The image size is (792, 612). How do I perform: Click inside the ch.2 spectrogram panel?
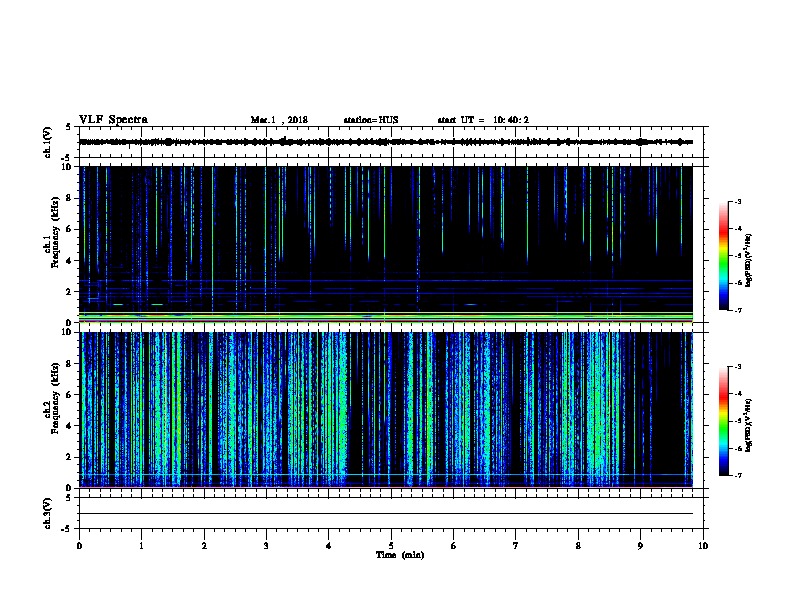point(386,410)
